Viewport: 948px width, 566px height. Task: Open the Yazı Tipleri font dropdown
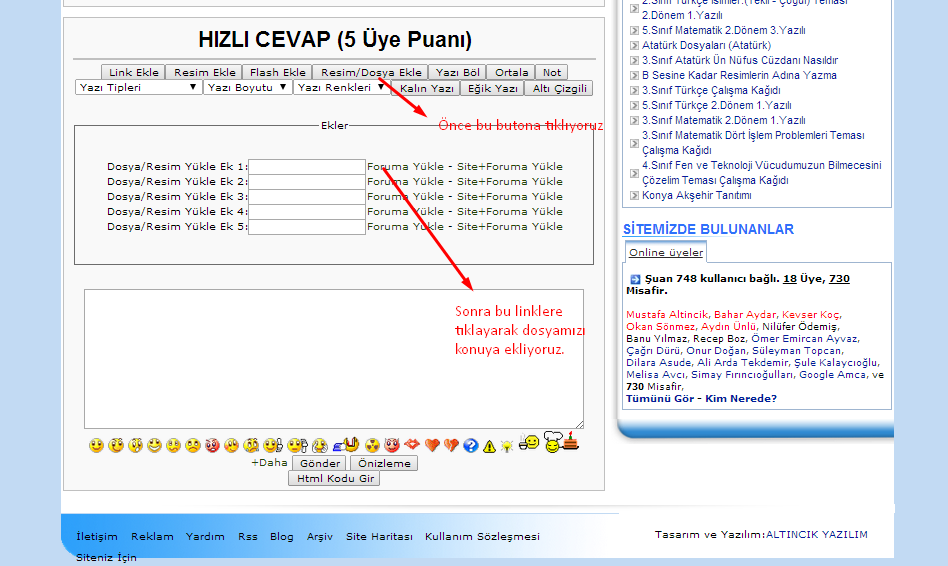(138, 88)
